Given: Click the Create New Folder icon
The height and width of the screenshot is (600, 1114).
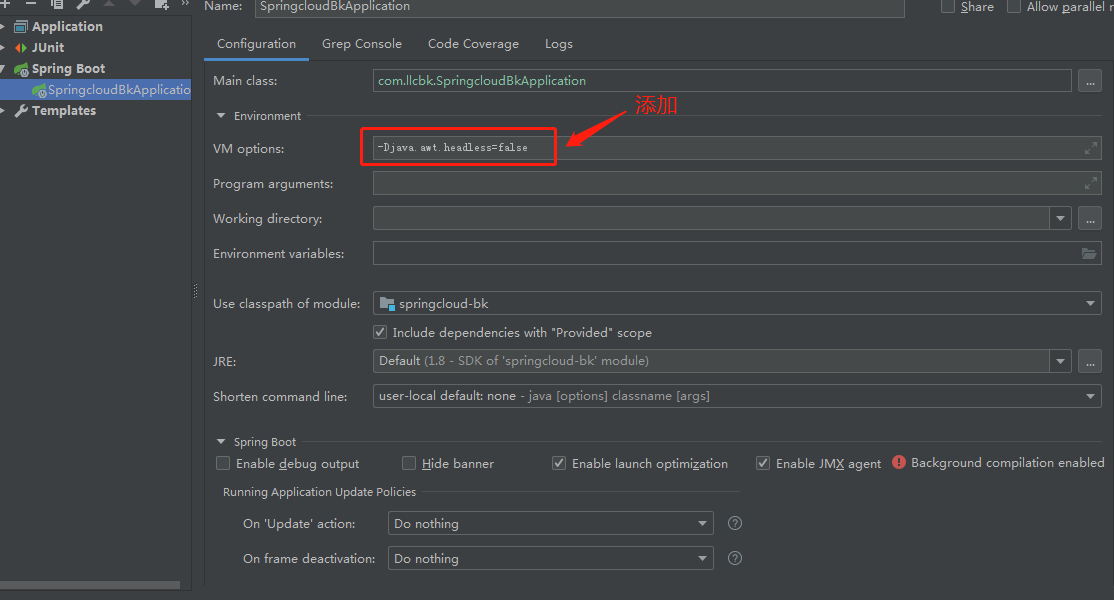Looking at the screenshot, I should pos(162,4).
